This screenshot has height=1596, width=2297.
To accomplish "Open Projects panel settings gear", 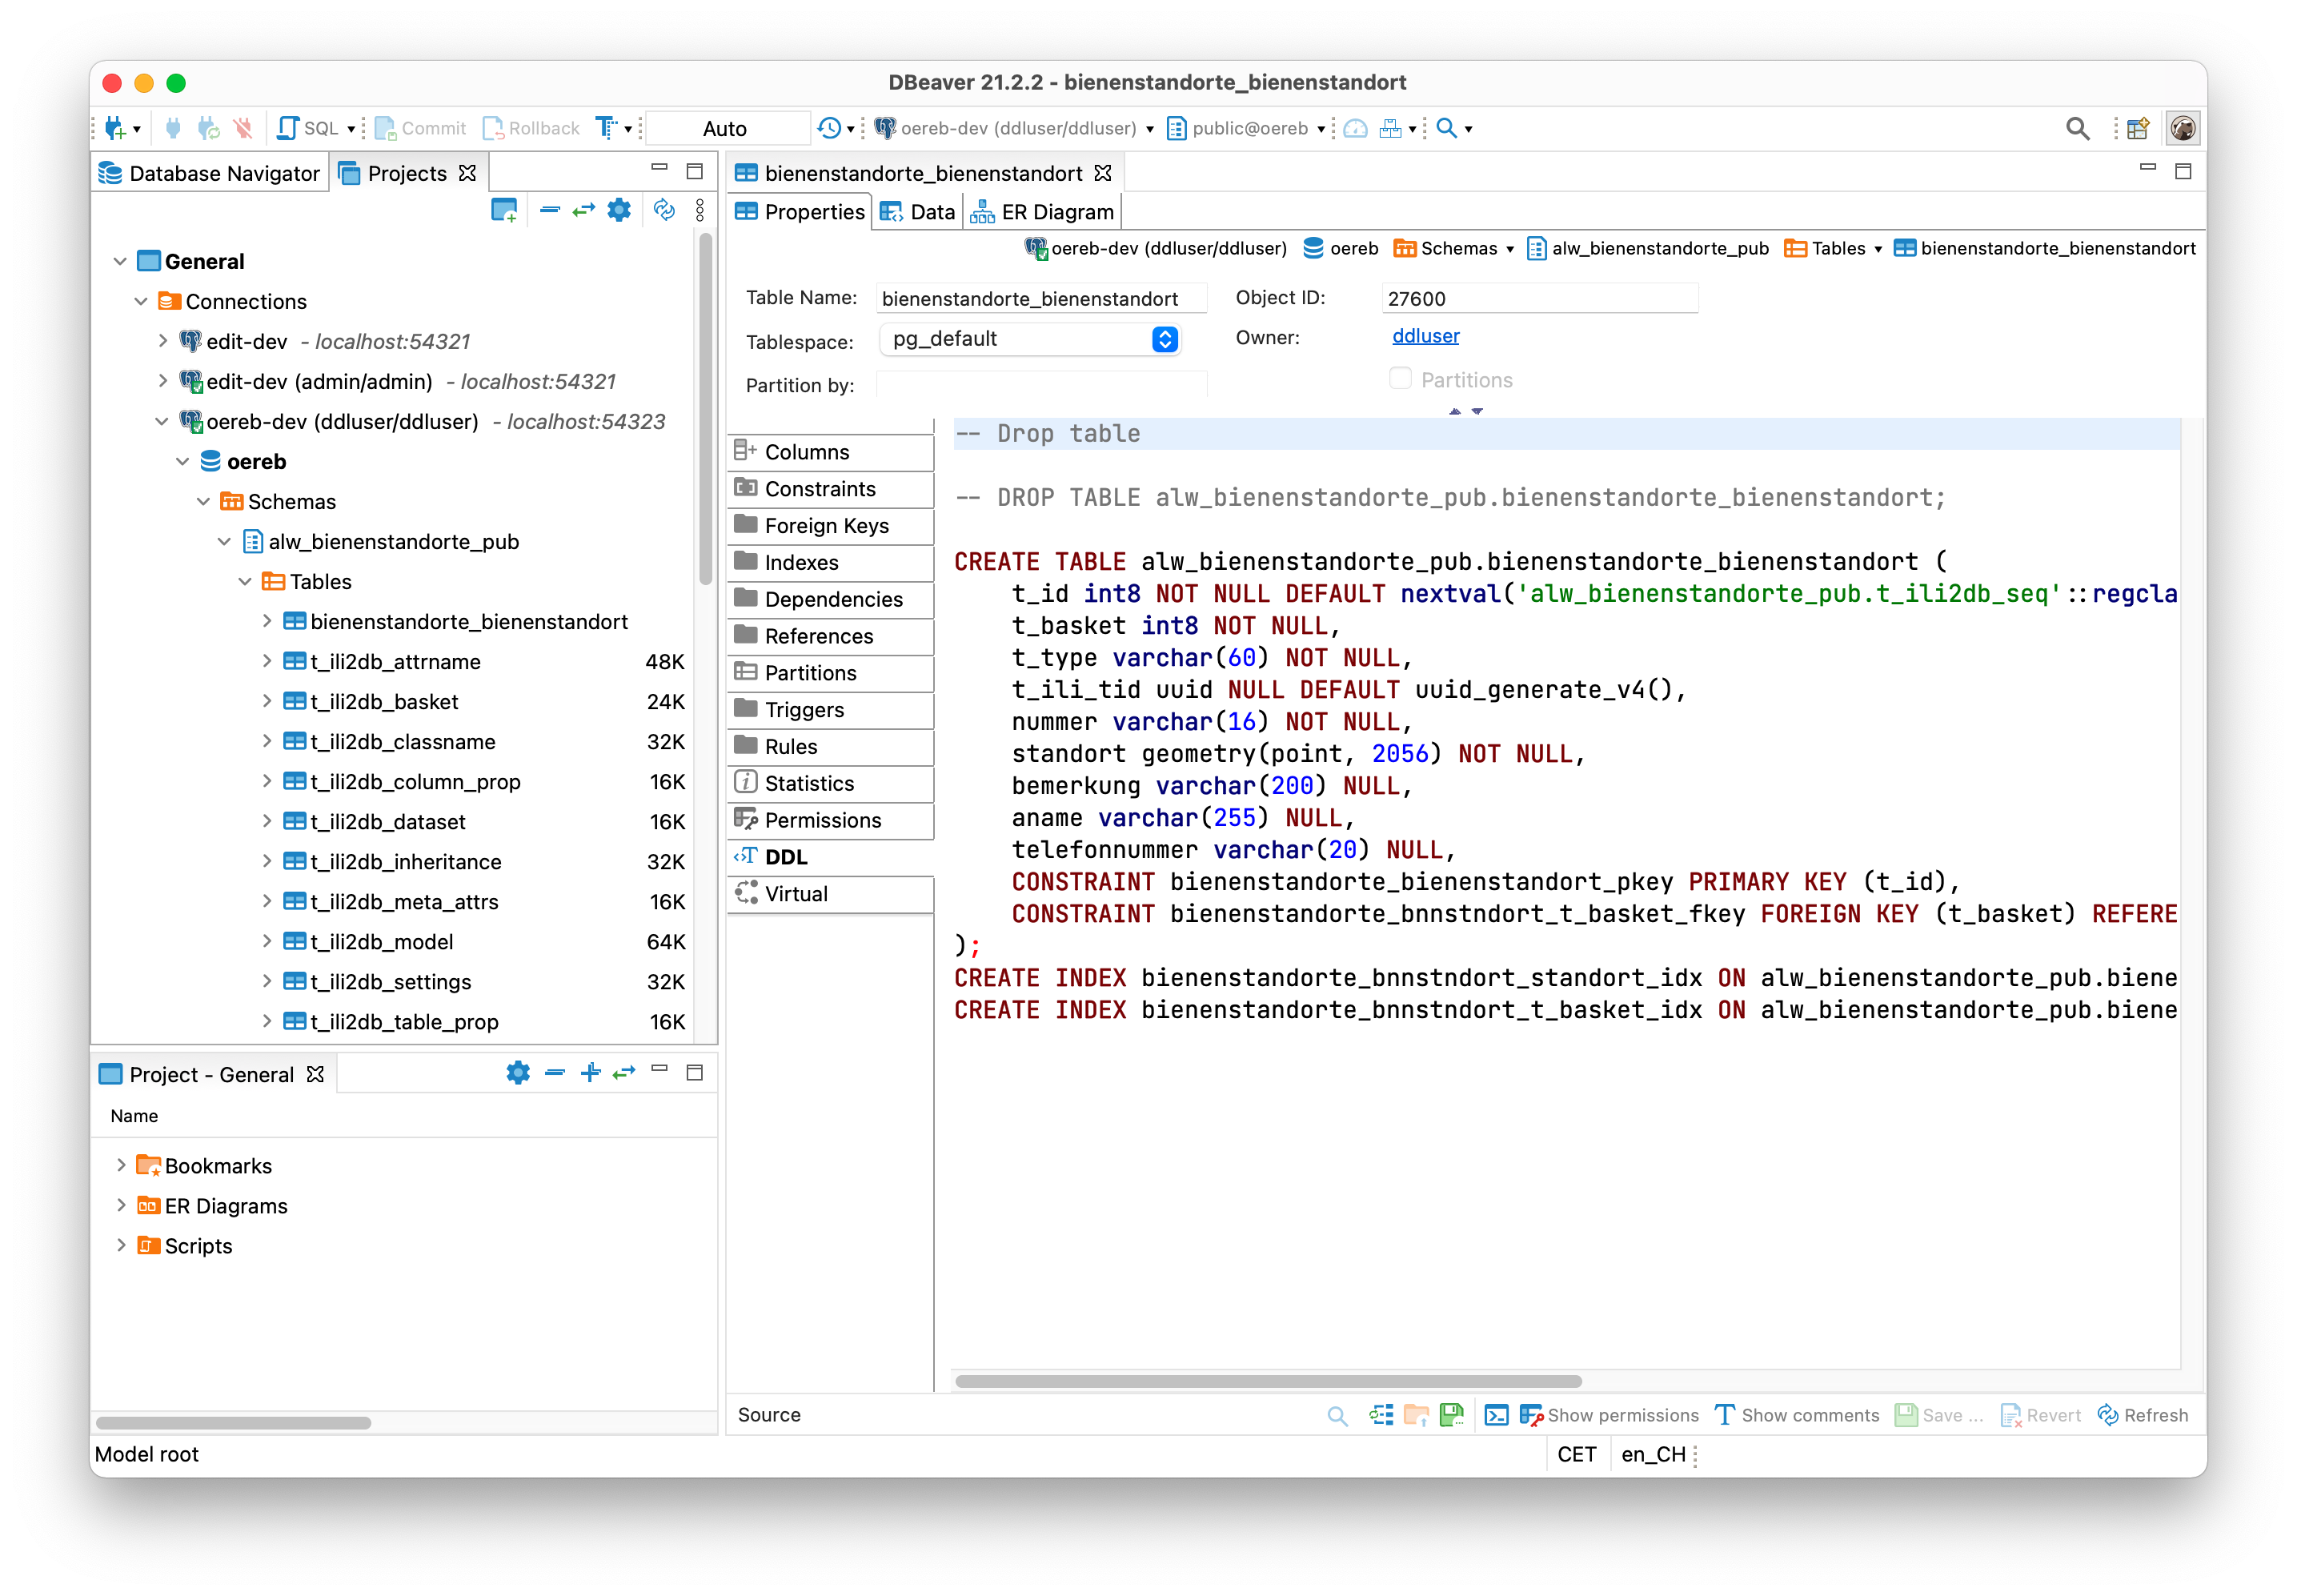I will coord(620,210).
